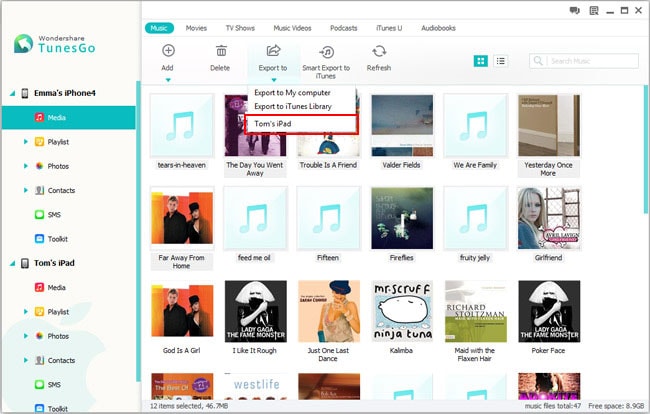Open Photos under Tom's iPad
Screen dimensions: 650x414
pyautogui.click(x=58, y=336)
